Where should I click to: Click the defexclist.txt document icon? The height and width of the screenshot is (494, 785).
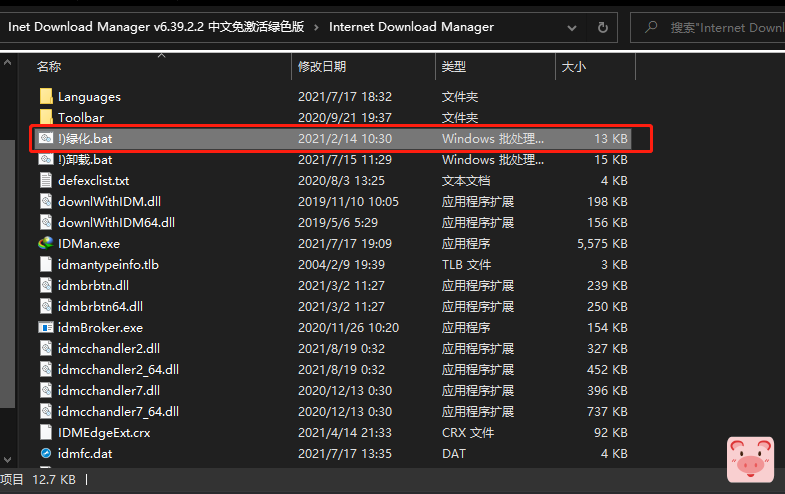tap(46, 180)
